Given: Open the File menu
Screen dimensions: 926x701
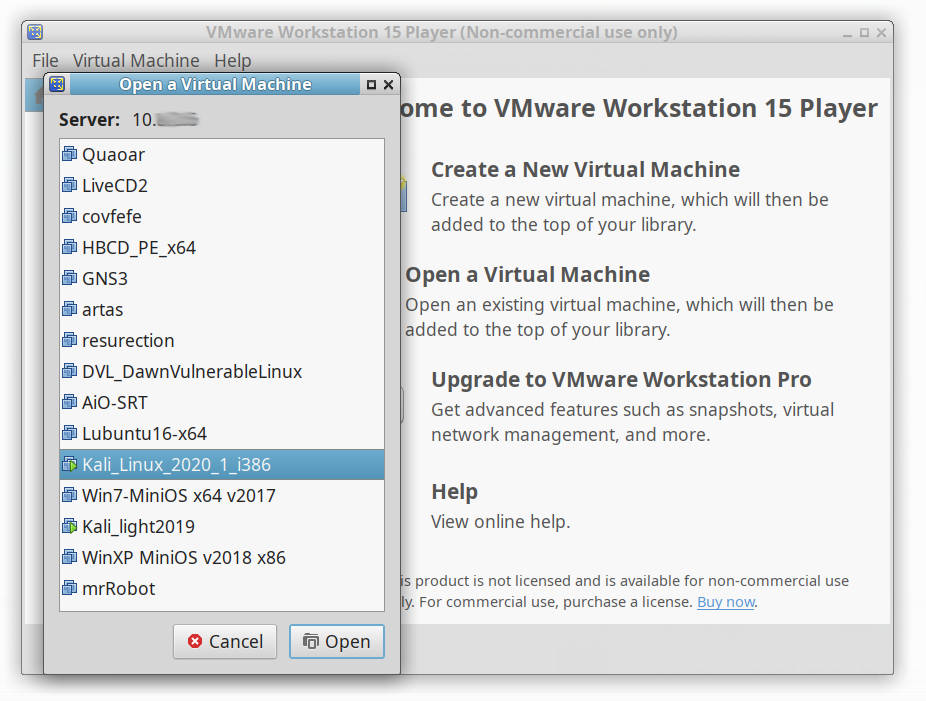Looking at the screenshot, I should click(45, 60).
